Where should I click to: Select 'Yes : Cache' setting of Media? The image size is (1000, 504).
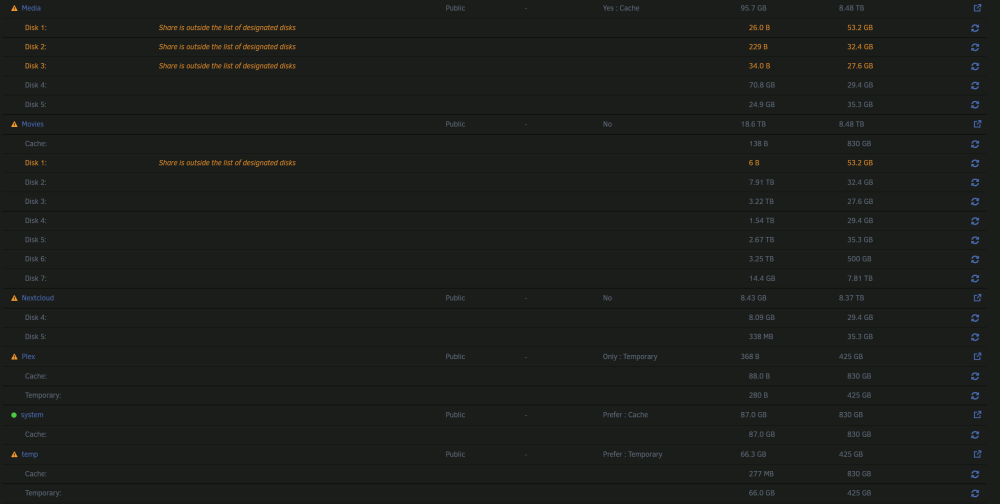click(x=621, y=8)
